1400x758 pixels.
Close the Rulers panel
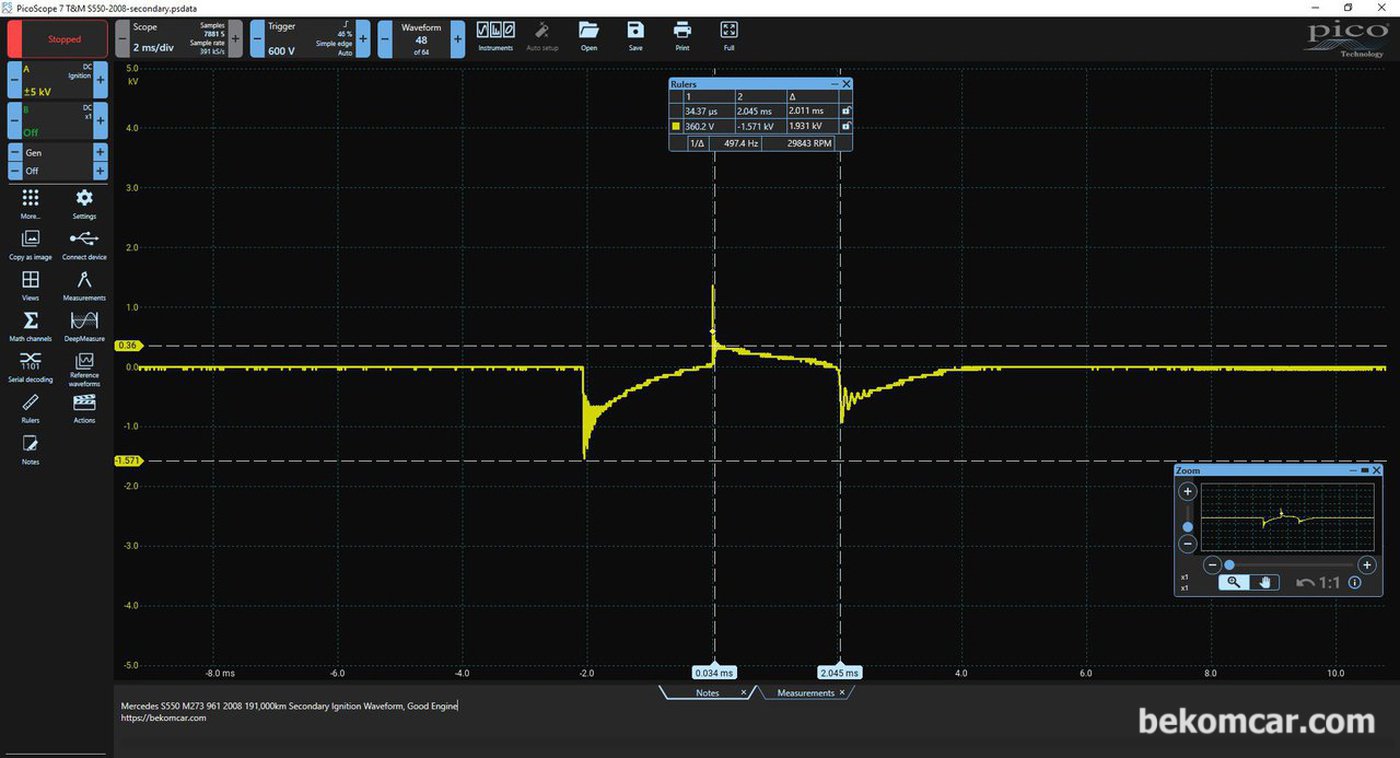[846, 85]
